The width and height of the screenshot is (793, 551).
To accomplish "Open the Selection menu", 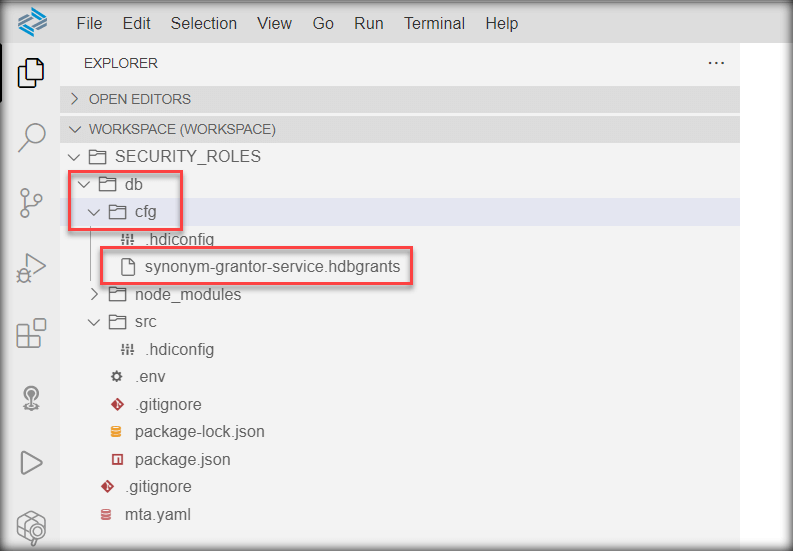I will pyautogui.click(x=204, y=23).
